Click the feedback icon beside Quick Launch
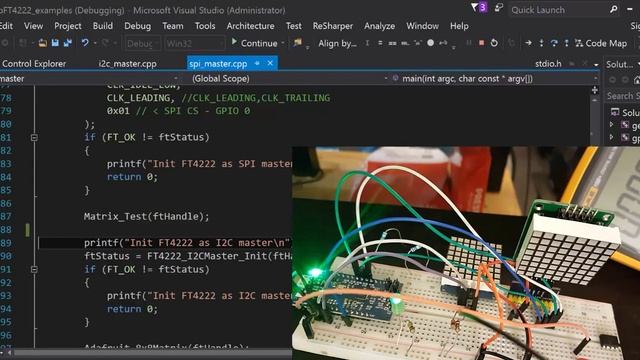640x360 pixels. [498, 8]
